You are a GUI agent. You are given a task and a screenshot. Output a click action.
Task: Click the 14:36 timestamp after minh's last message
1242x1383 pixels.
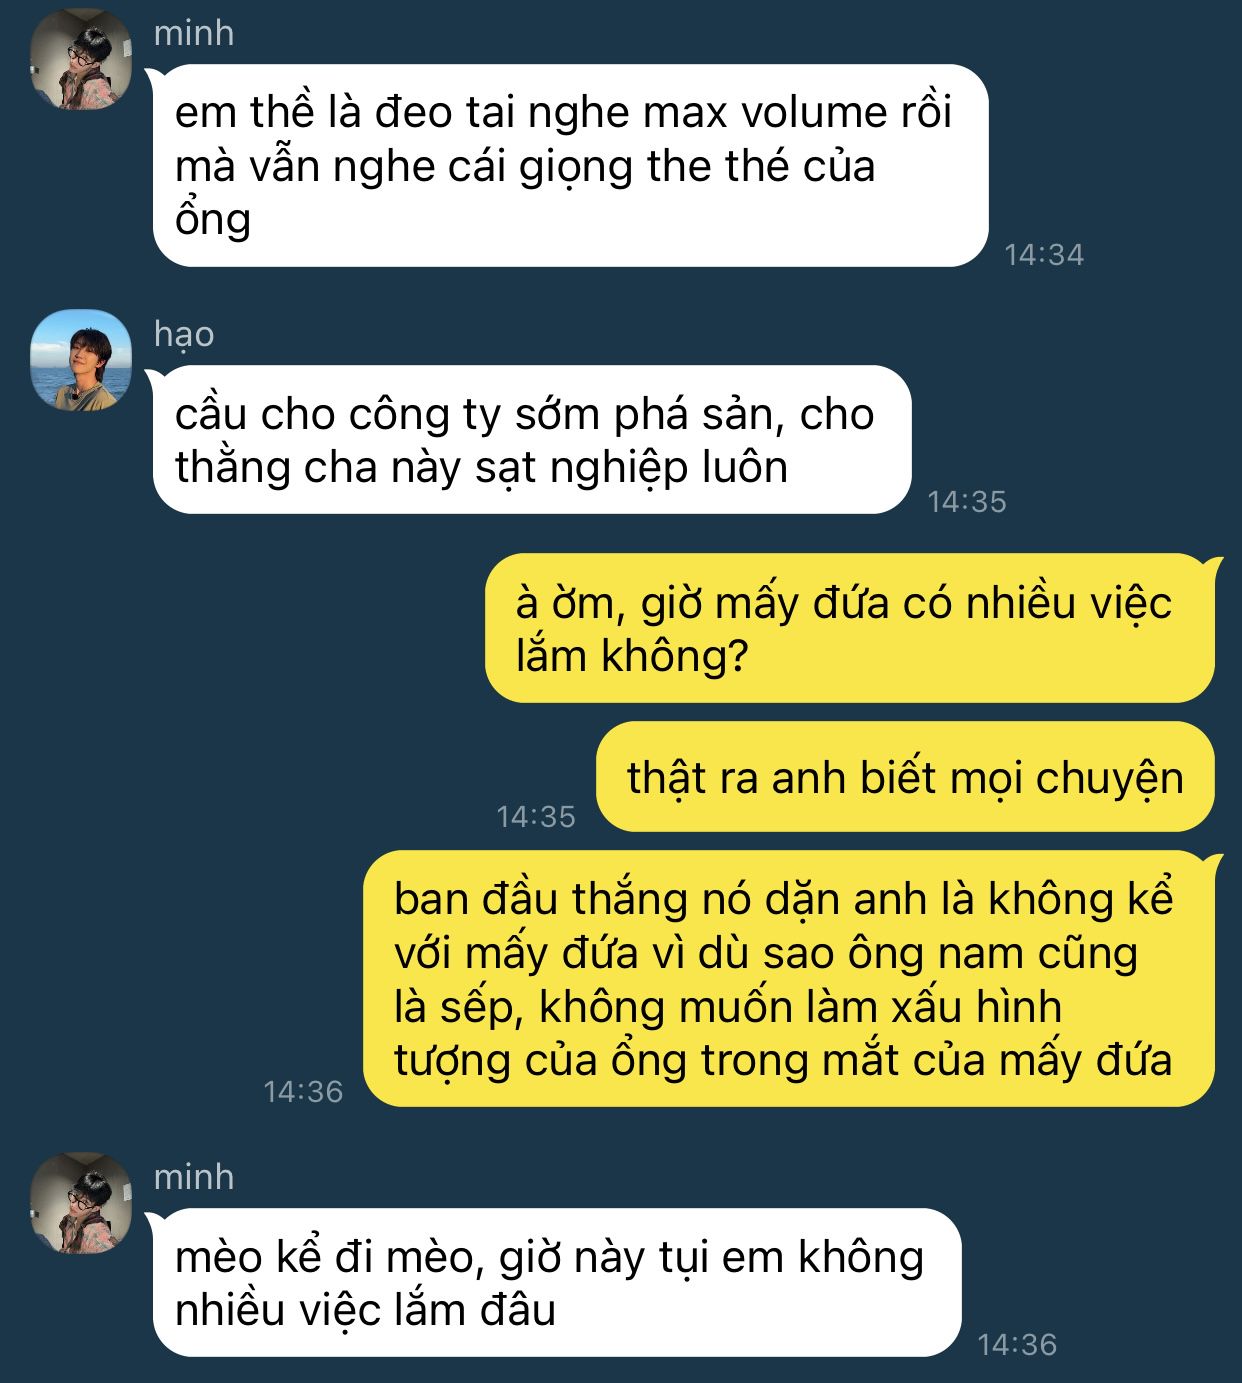pos(1017,1344)
